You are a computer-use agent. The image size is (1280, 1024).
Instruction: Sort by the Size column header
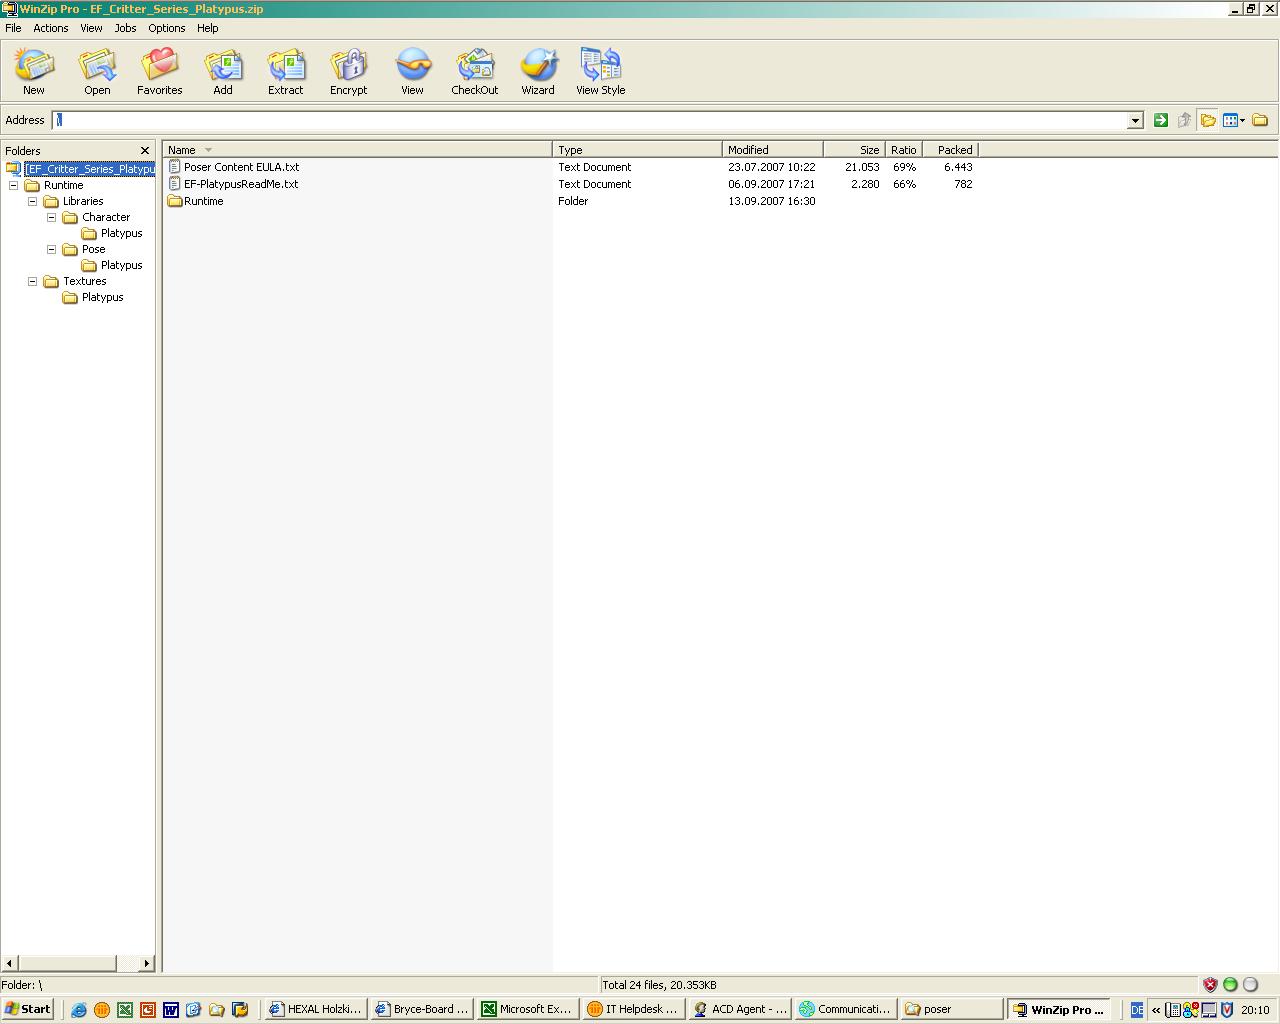pos(854,150)
